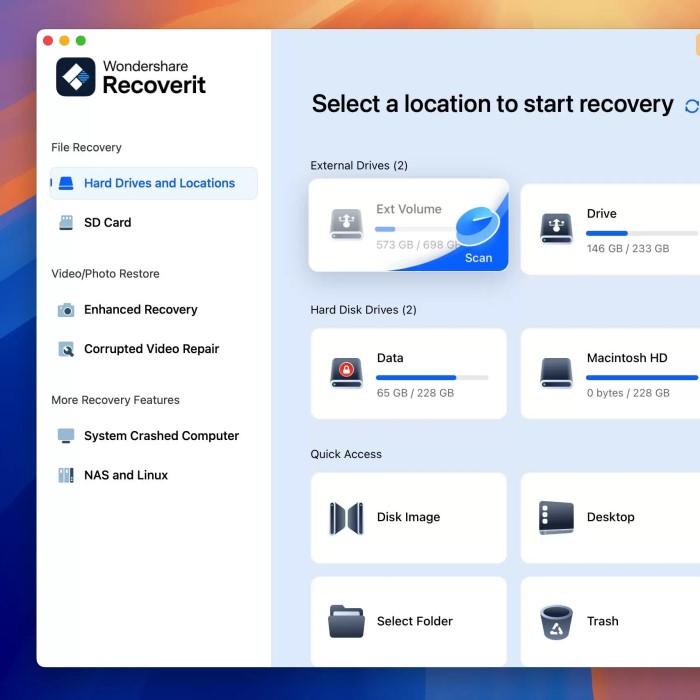Click the refresh locations icon beside heading
The width and height of the screenshot is (700, 700).
[x=692, y=106]
